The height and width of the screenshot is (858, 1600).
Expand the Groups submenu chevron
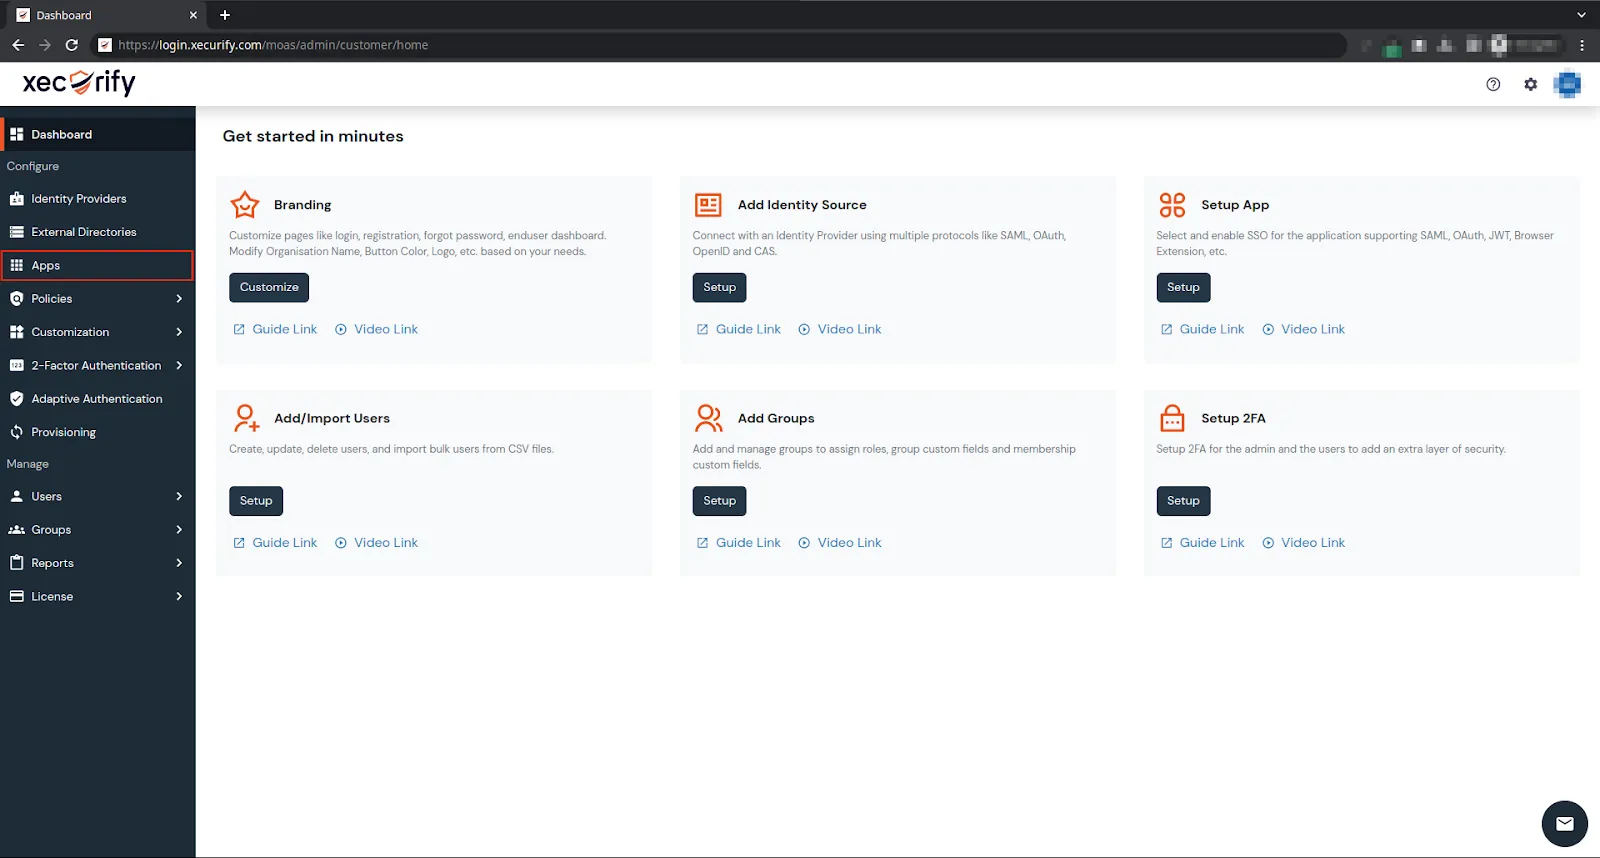pyautogui.click(x=179, y=530)
